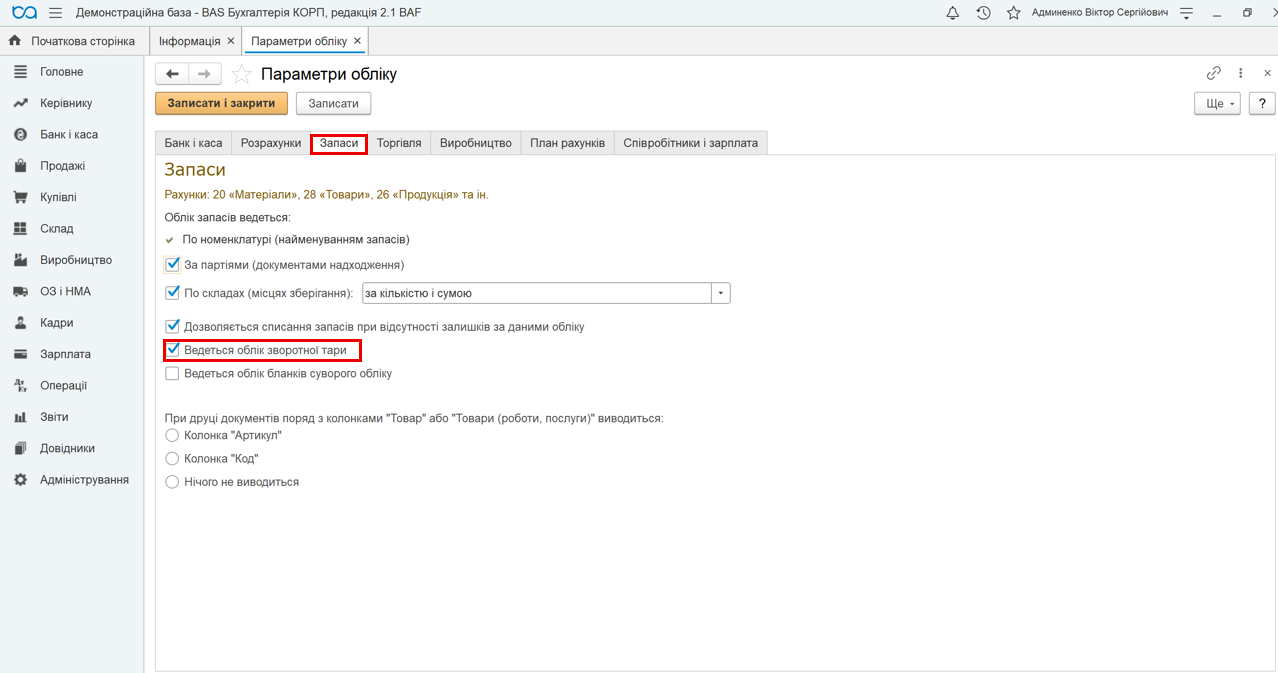Open the Кадри section
This screenshot has width=1278, height=673.
[x=72, y=323]
